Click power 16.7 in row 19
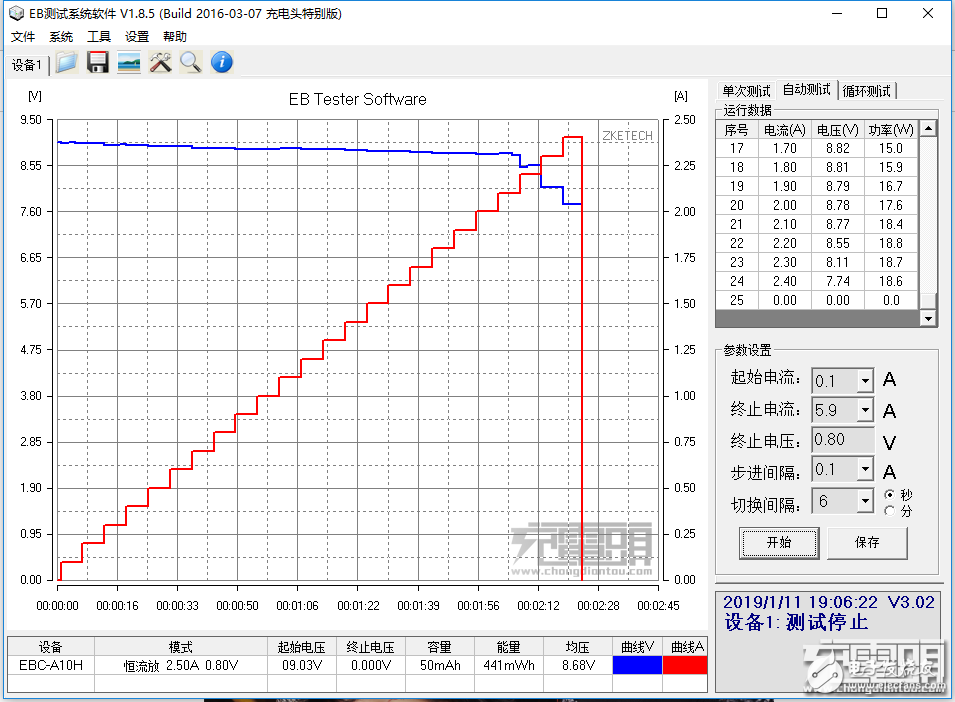Viewport: 955px width, 702px height. 890,186
